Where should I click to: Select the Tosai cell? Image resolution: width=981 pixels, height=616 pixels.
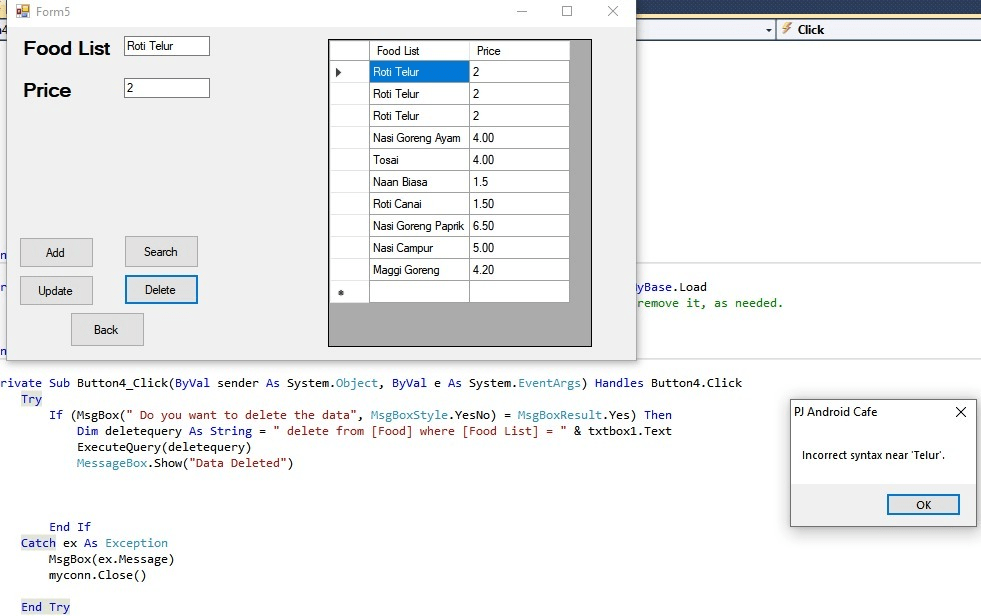(419, 159)
